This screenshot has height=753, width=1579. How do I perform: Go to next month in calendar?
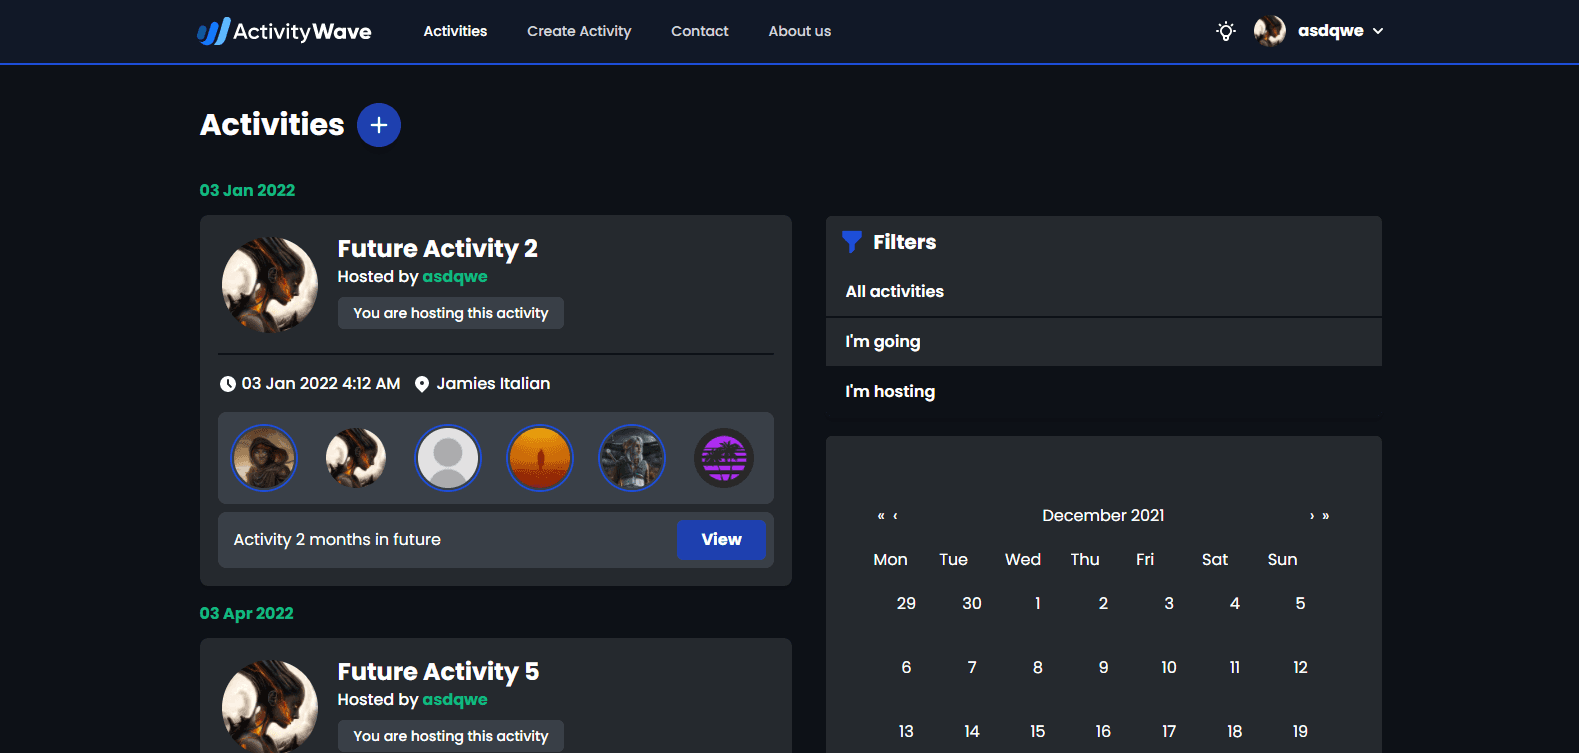(1312, 516)
